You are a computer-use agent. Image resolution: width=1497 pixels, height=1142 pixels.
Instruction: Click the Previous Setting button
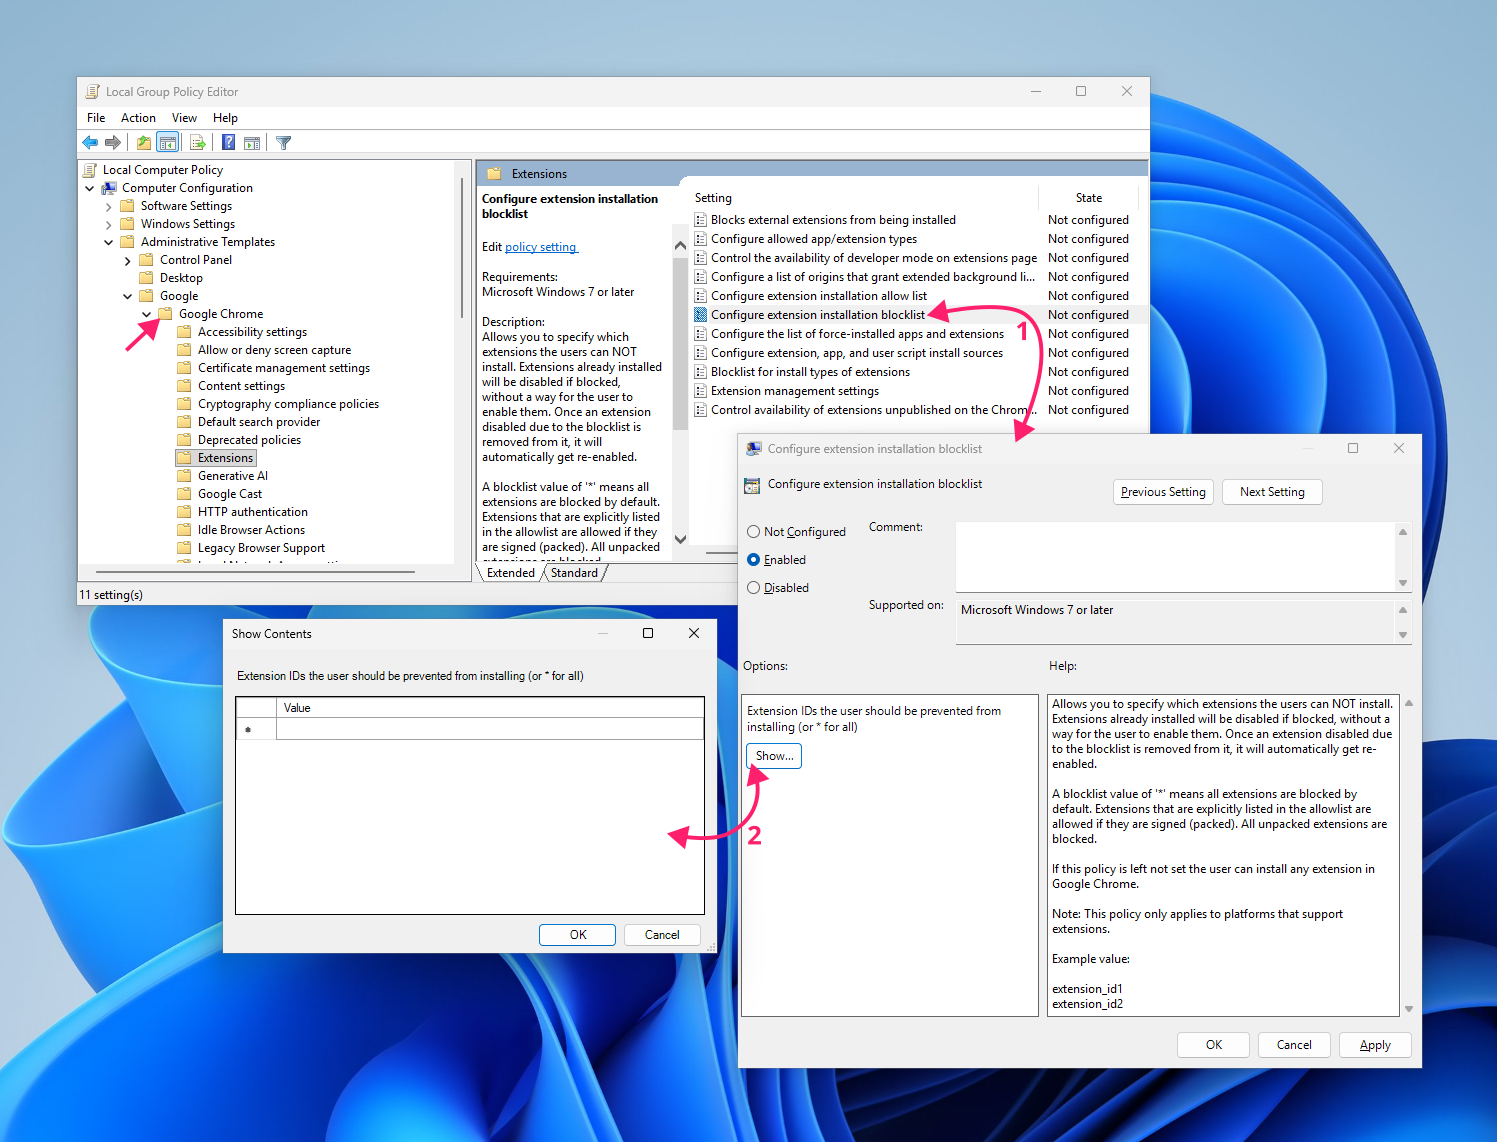(x=1163, y=492)
